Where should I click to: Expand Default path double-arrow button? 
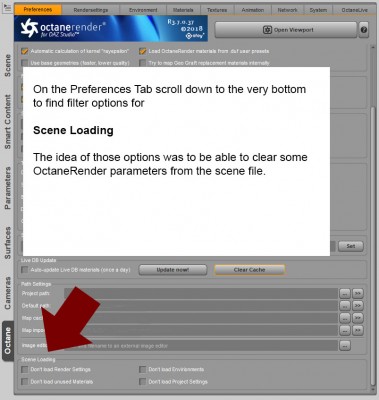pos(358,306)
